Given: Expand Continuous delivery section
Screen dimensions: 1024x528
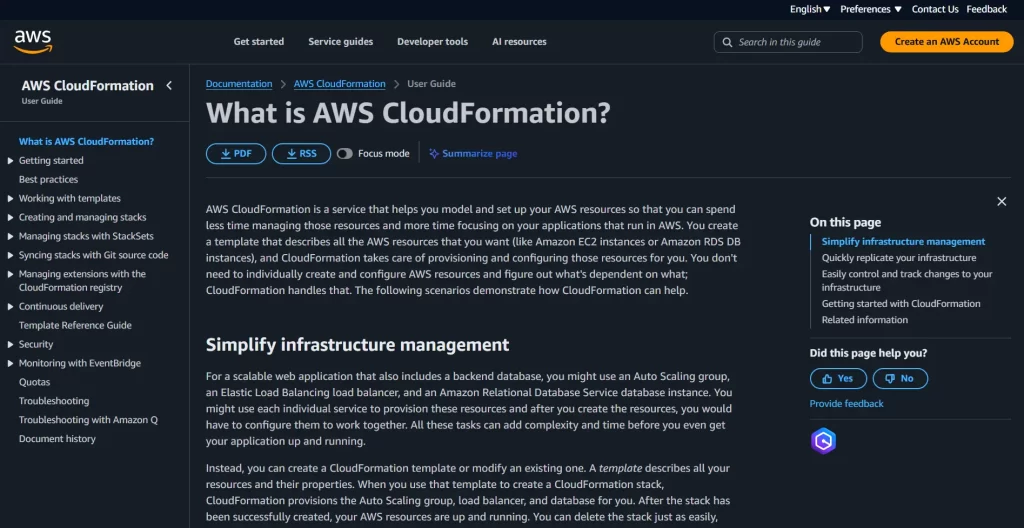Looking at the screenshot, I should pos(10,306).
